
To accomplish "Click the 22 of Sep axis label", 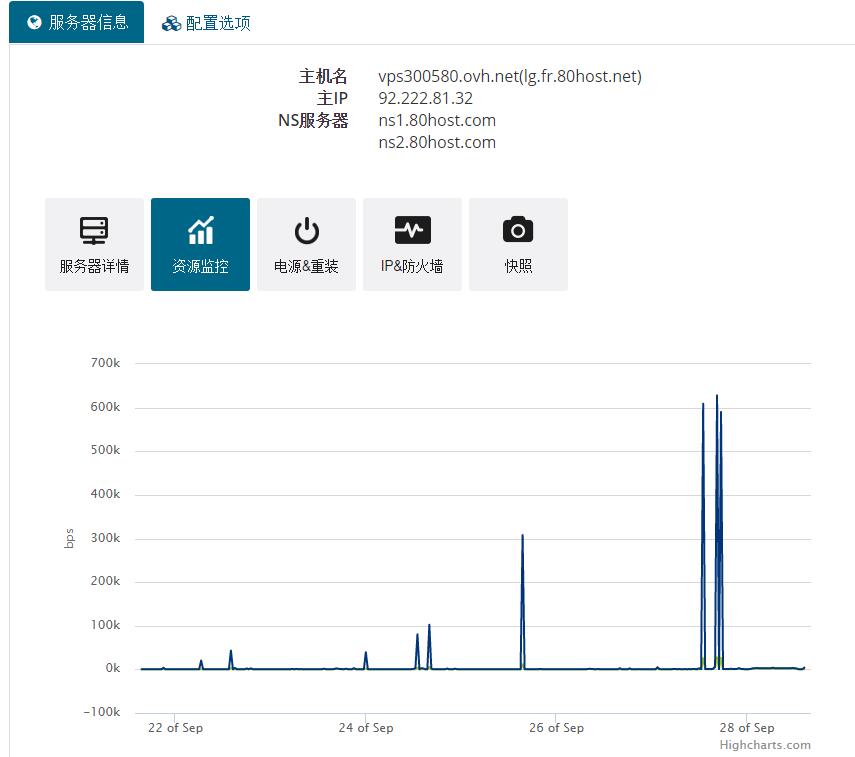I will click(x=175, y=728).
